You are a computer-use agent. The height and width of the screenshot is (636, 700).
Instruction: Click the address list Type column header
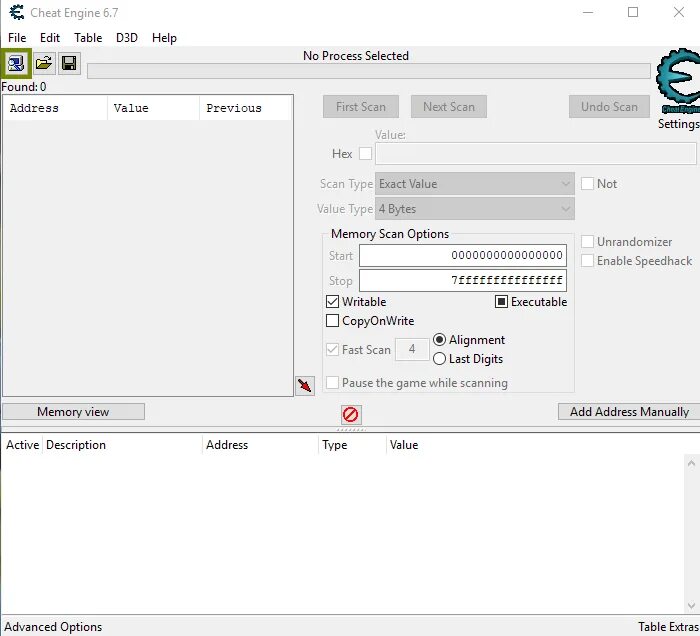[x=352, y=445]
